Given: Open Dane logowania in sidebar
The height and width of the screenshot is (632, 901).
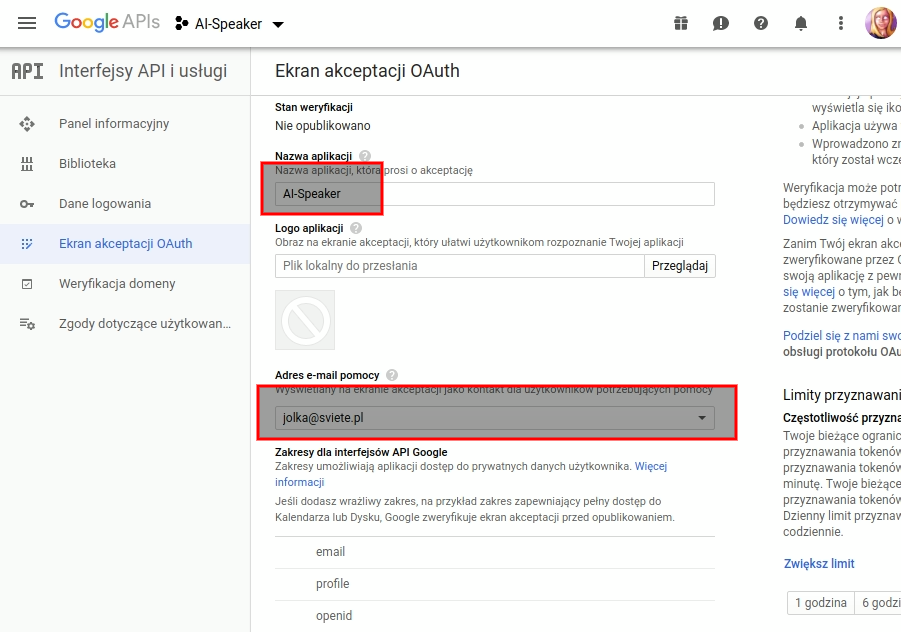Looking at the screenshot, I should (125, 204).
